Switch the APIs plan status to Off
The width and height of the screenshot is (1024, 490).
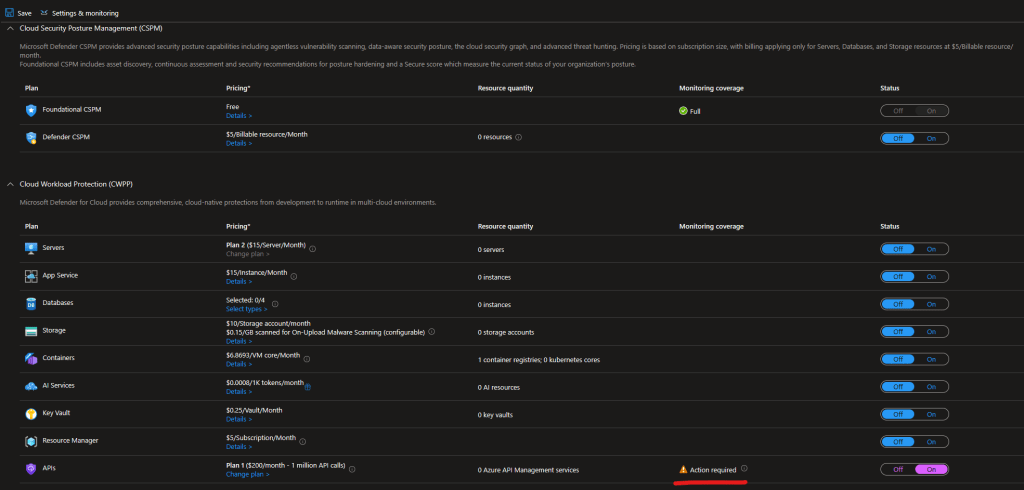[x=897, y=469]
